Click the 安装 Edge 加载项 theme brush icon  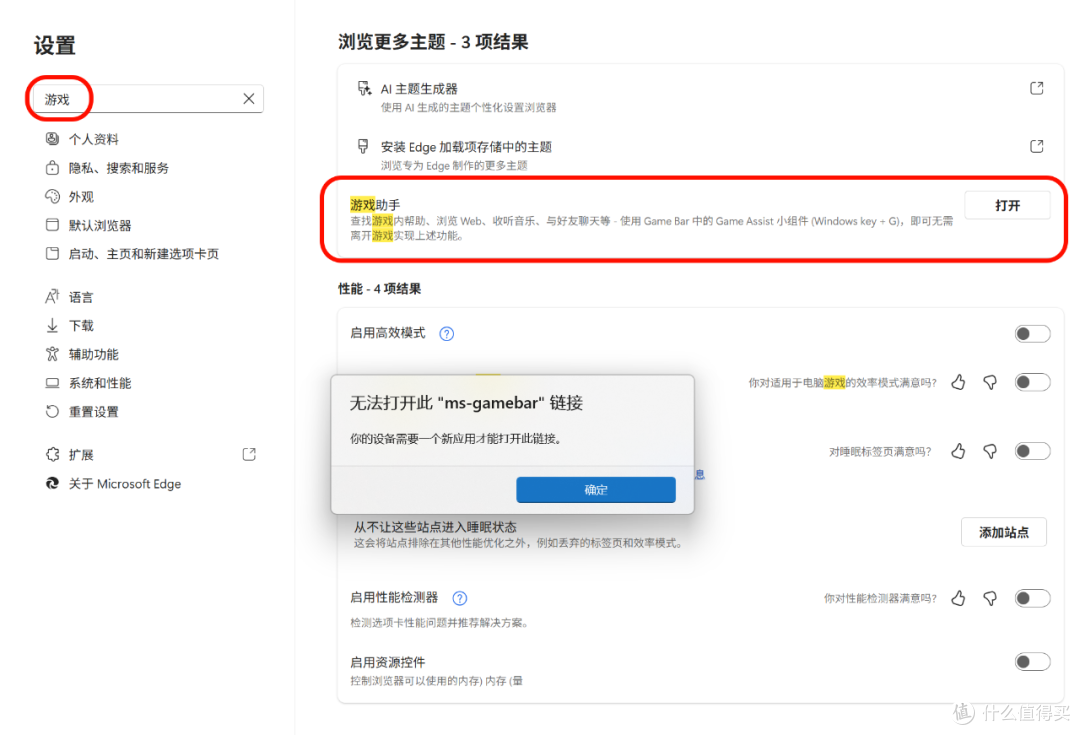(x=363, y=146)
